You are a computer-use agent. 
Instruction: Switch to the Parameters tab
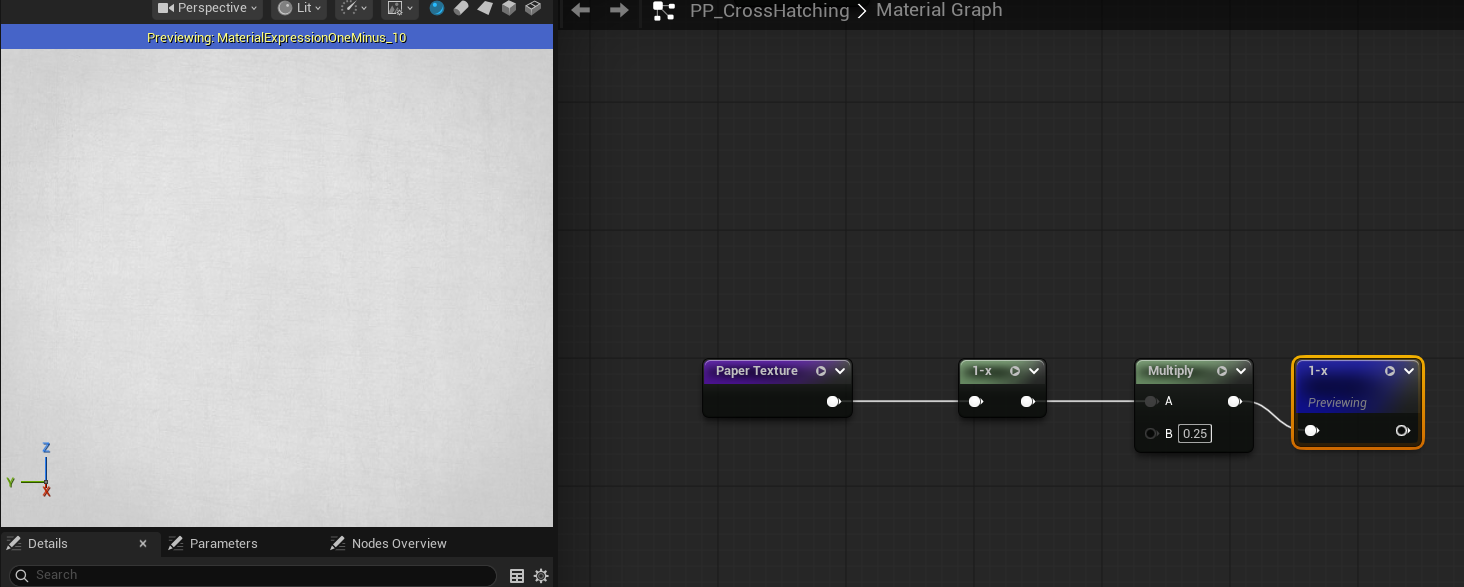coord(223,544)
